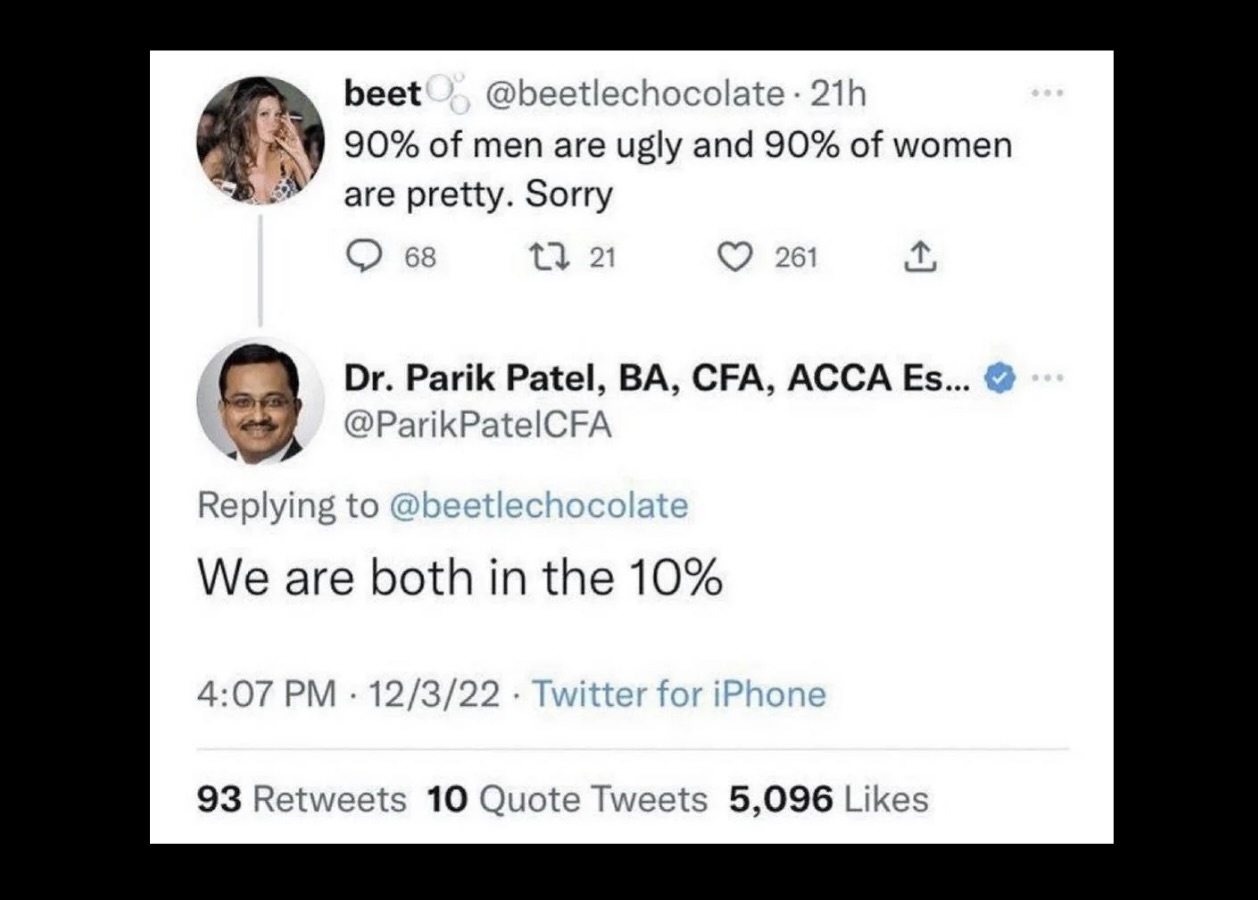Show the 5,096 Likes list

click(x=828, y=799)
